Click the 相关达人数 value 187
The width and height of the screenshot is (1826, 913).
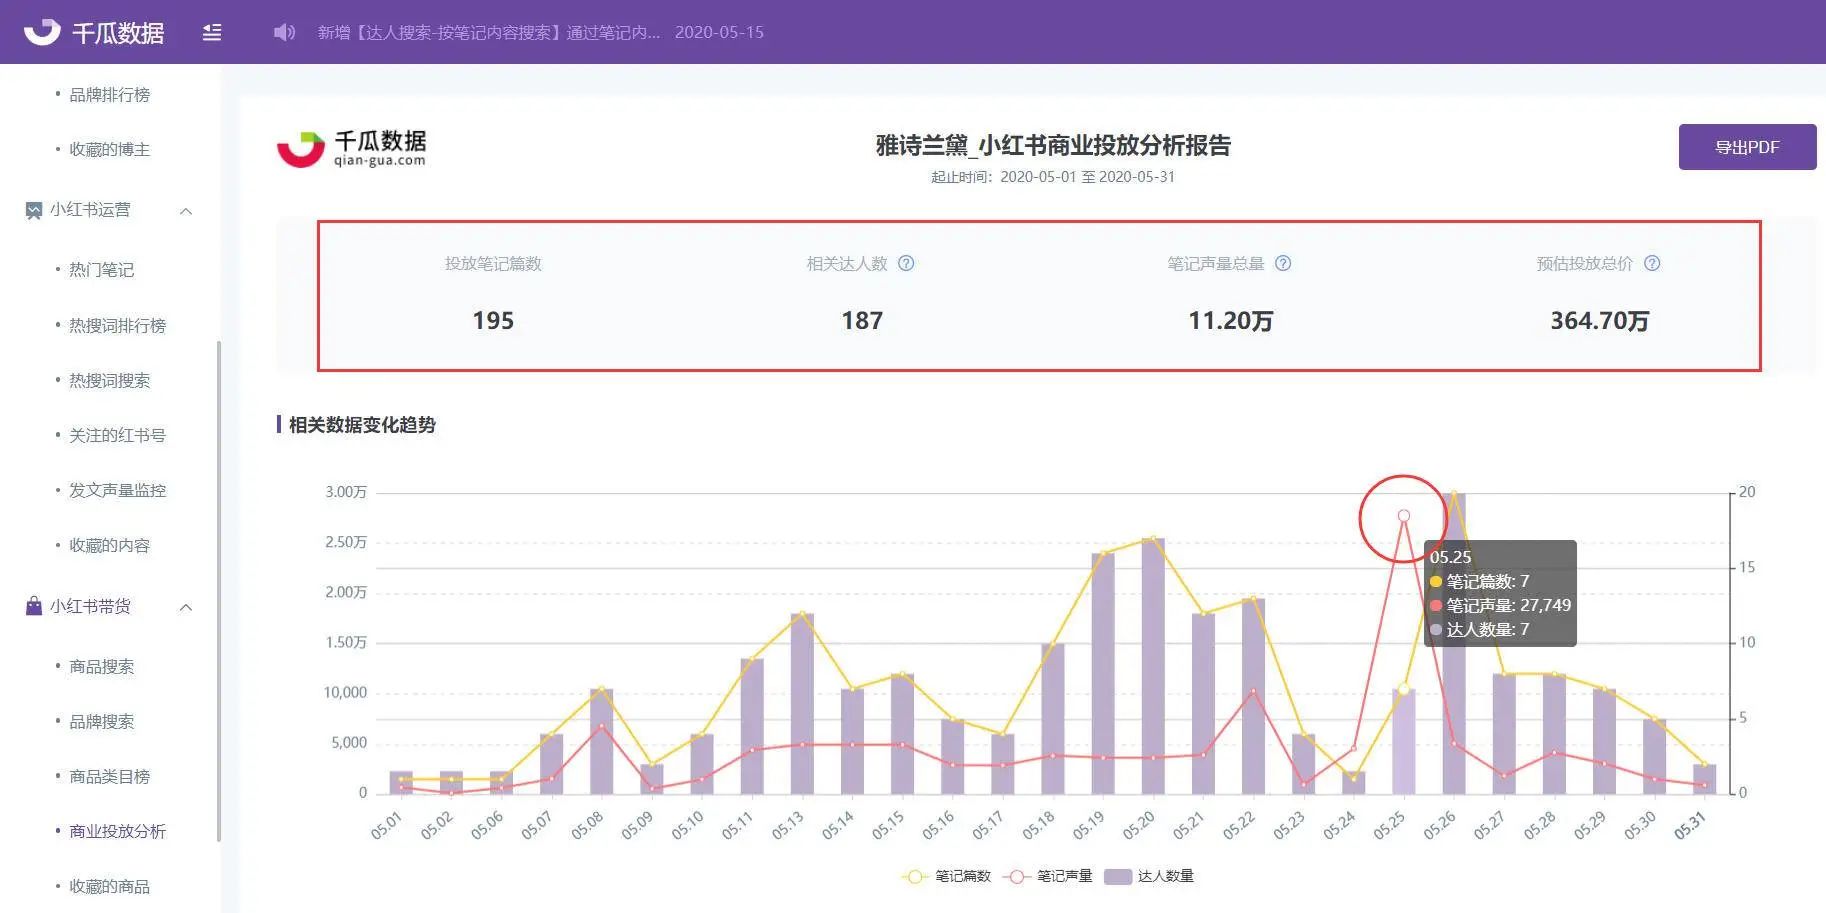pos(862,320)
